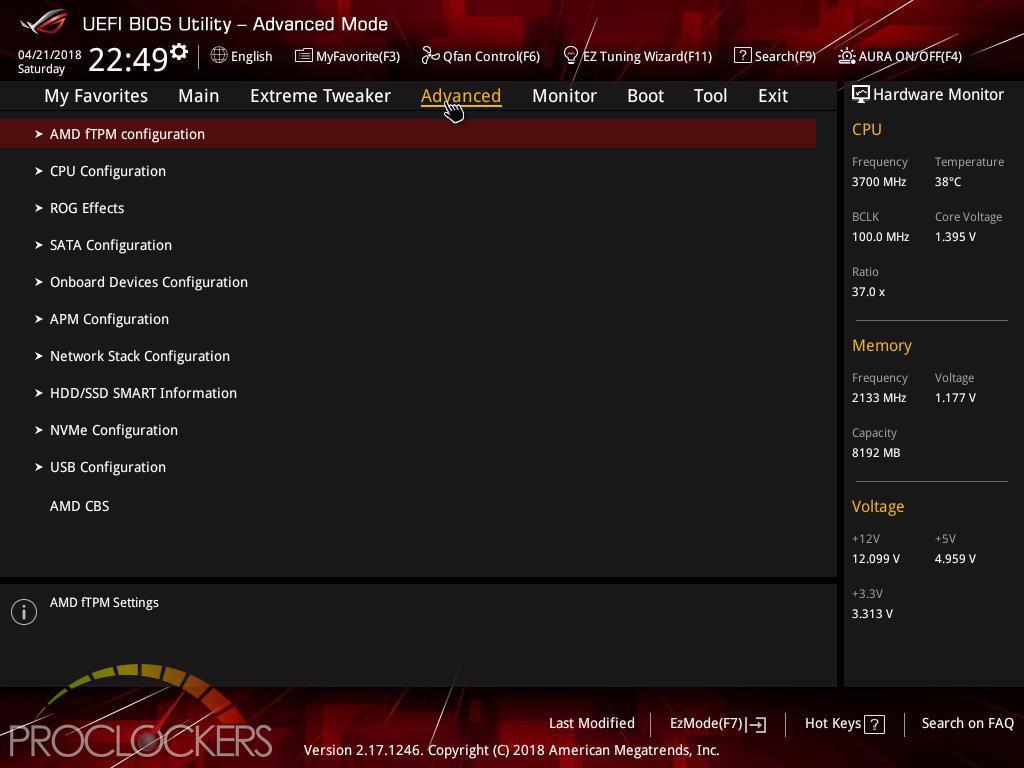The width and height of the screenshot is (1024, 768).
Task: Click the globe language icon
Action: click(219, 56)
